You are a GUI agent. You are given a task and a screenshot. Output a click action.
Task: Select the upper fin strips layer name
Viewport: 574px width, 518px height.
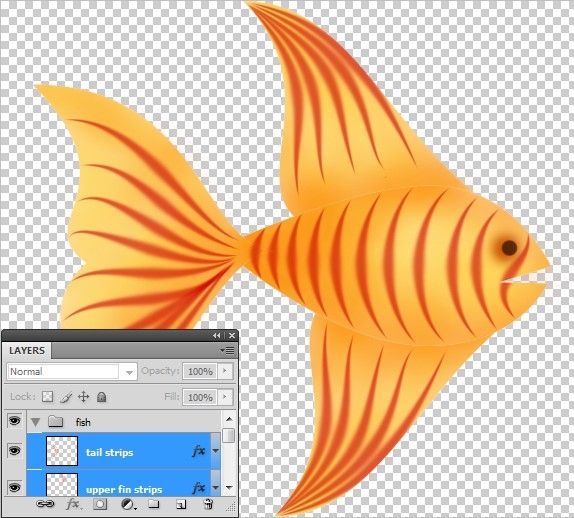point(124,489)
